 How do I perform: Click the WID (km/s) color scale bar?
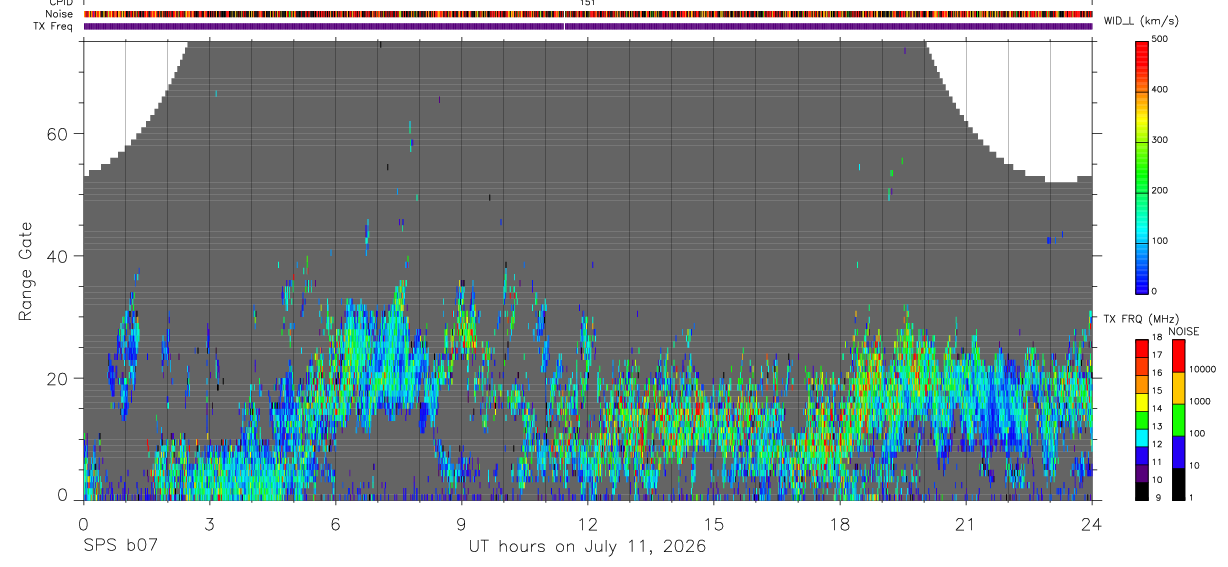click(1142, 166)
